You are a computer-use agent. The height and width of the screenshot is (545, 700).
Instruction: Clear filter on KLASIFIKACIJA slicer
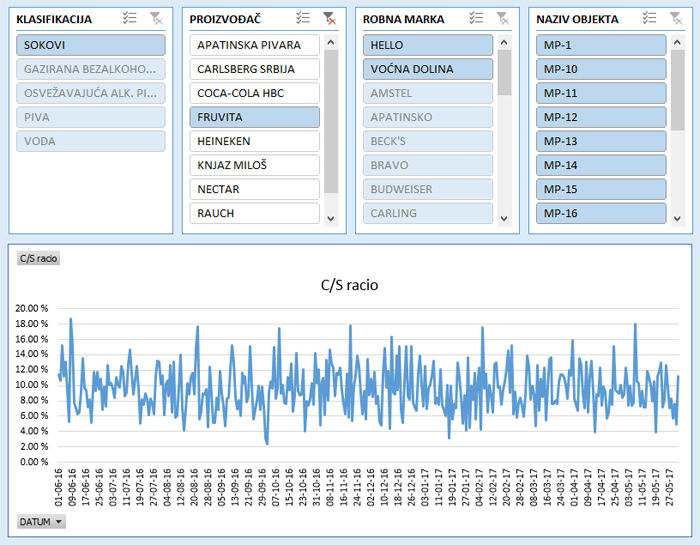coord(155,18)
